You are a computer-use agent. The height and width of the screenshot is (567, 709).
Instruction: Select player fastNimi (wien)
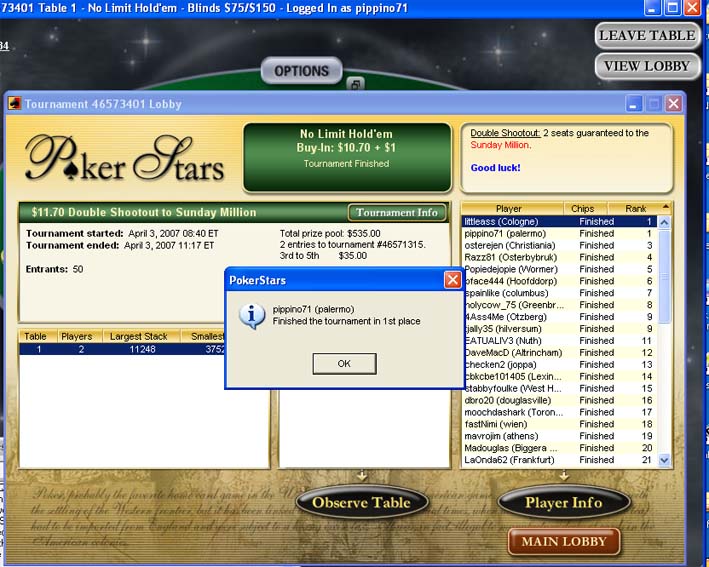pyautogui.click(x=559, y=424)
